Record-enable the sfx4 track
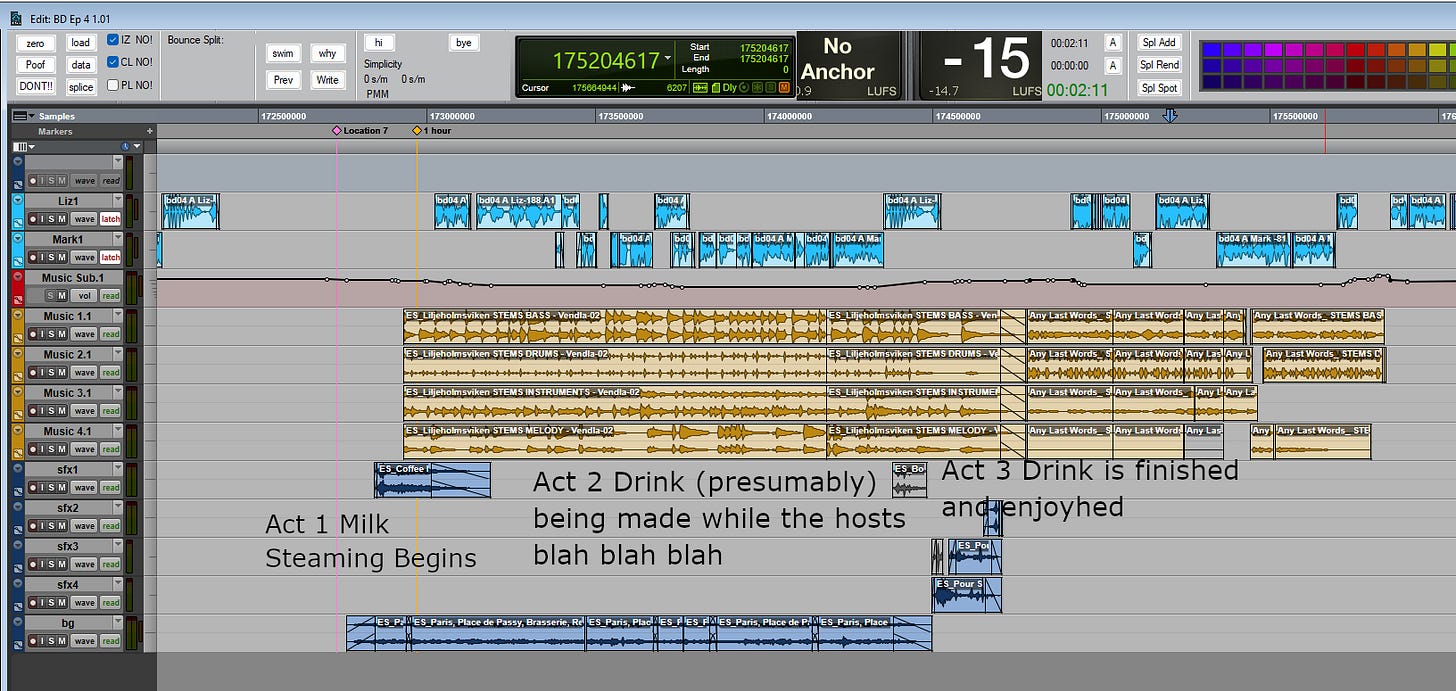 click(34, 602)
